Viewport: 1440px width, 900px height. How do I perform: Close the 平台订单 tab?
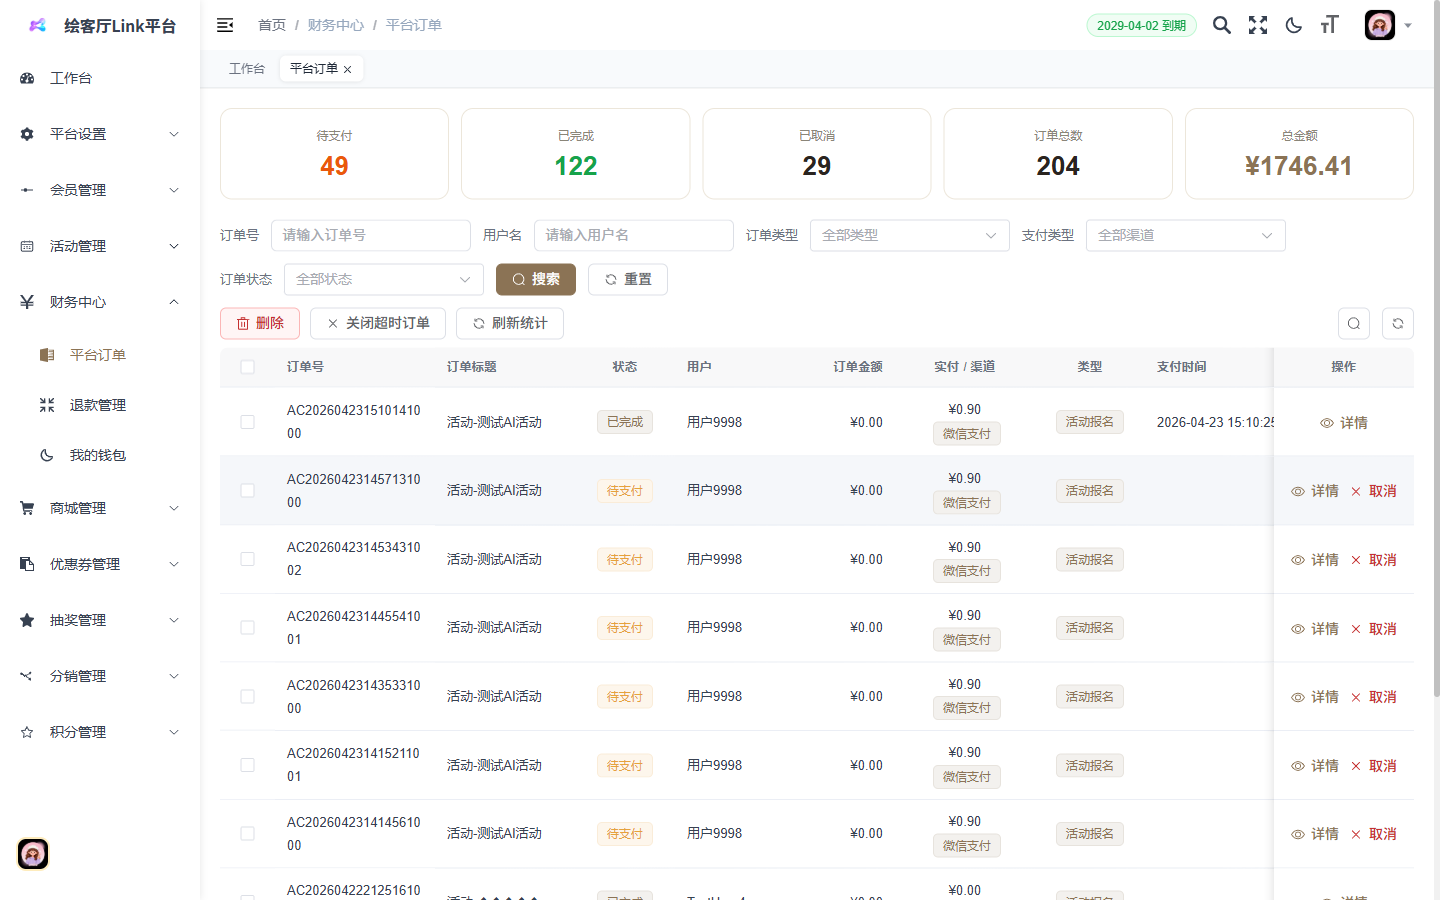click(348, 69)
